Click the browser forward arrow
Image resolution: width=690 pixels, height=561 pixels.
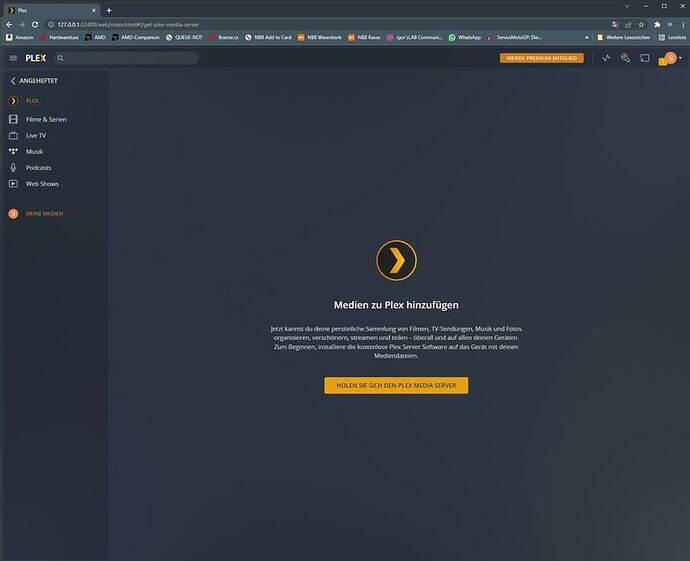tap(22, 25)
